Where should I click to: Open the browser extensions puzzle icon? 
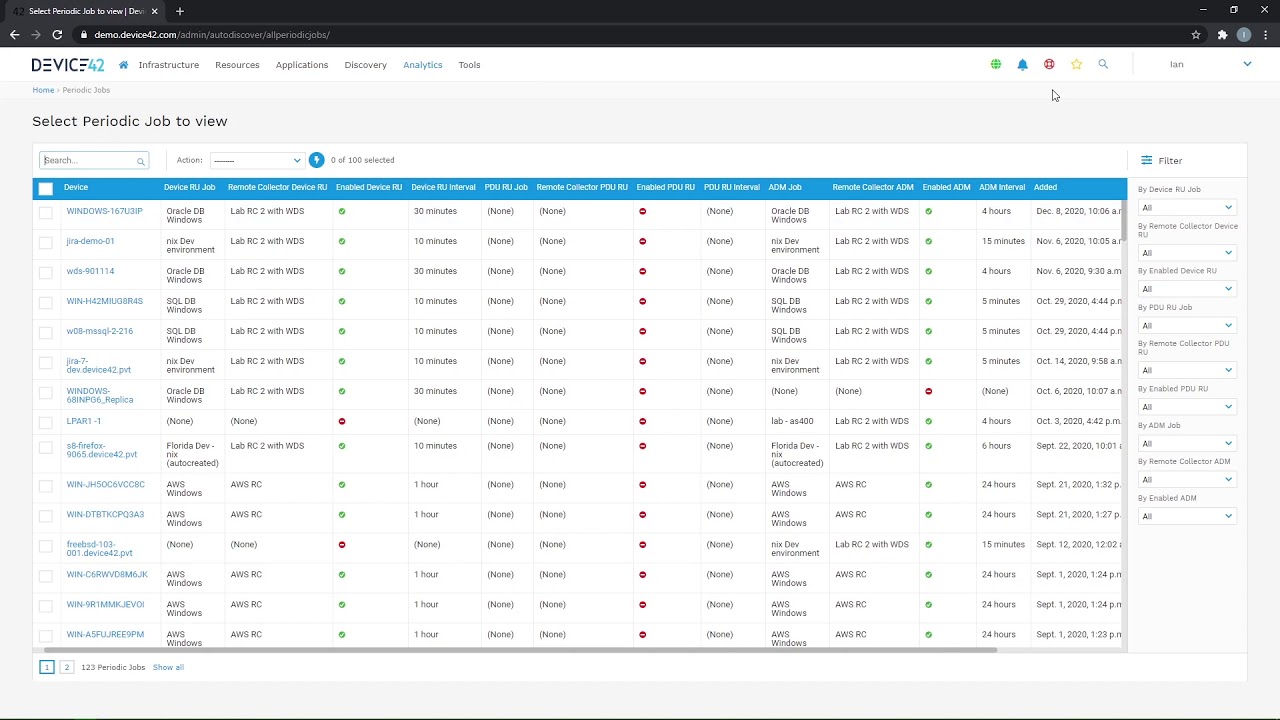click(1222, 35)
